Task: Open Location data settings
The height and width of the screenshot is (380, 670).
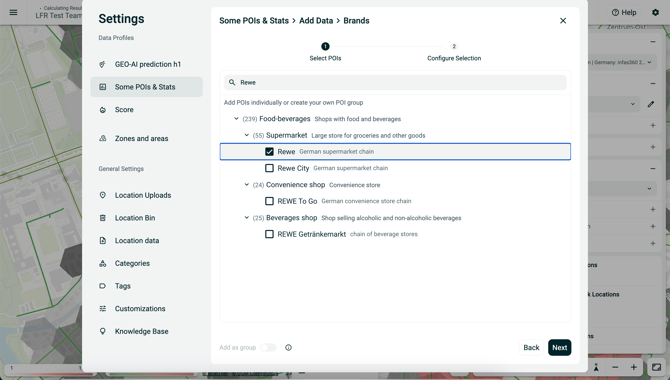Action: pyautogui.click(x=146, y=240)
